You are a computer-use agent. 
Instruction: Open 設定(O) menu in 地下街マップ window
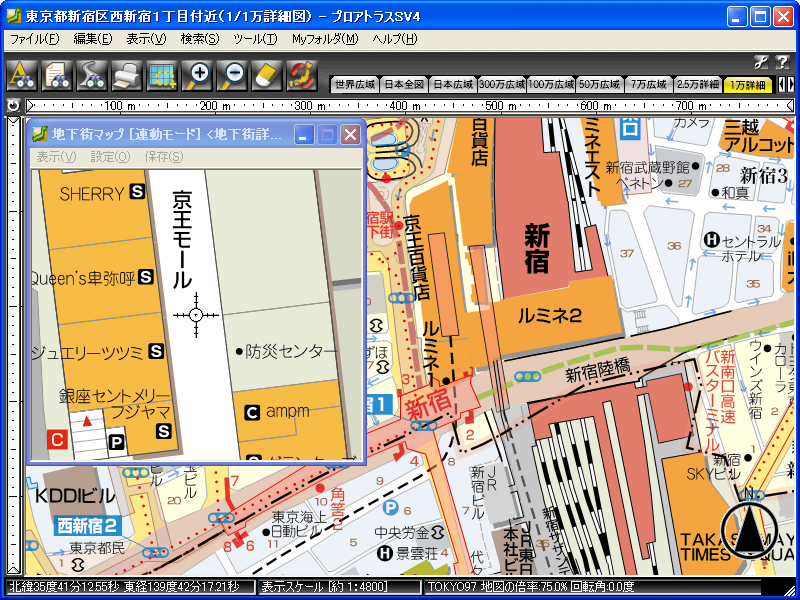click(110, 157)
